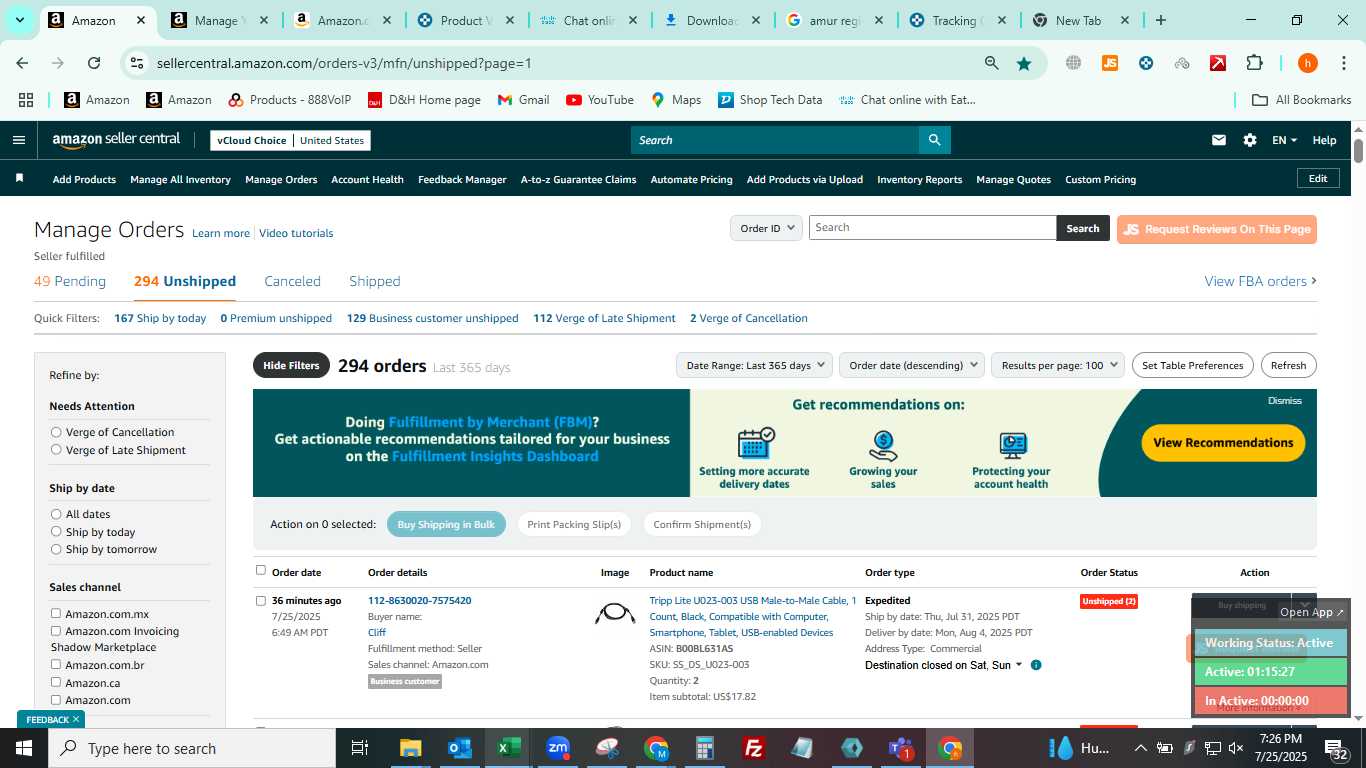This screenshot has width=1366, height=768.
Task: Open the Seller Central hamburger menu
Action: pos(18,140)
